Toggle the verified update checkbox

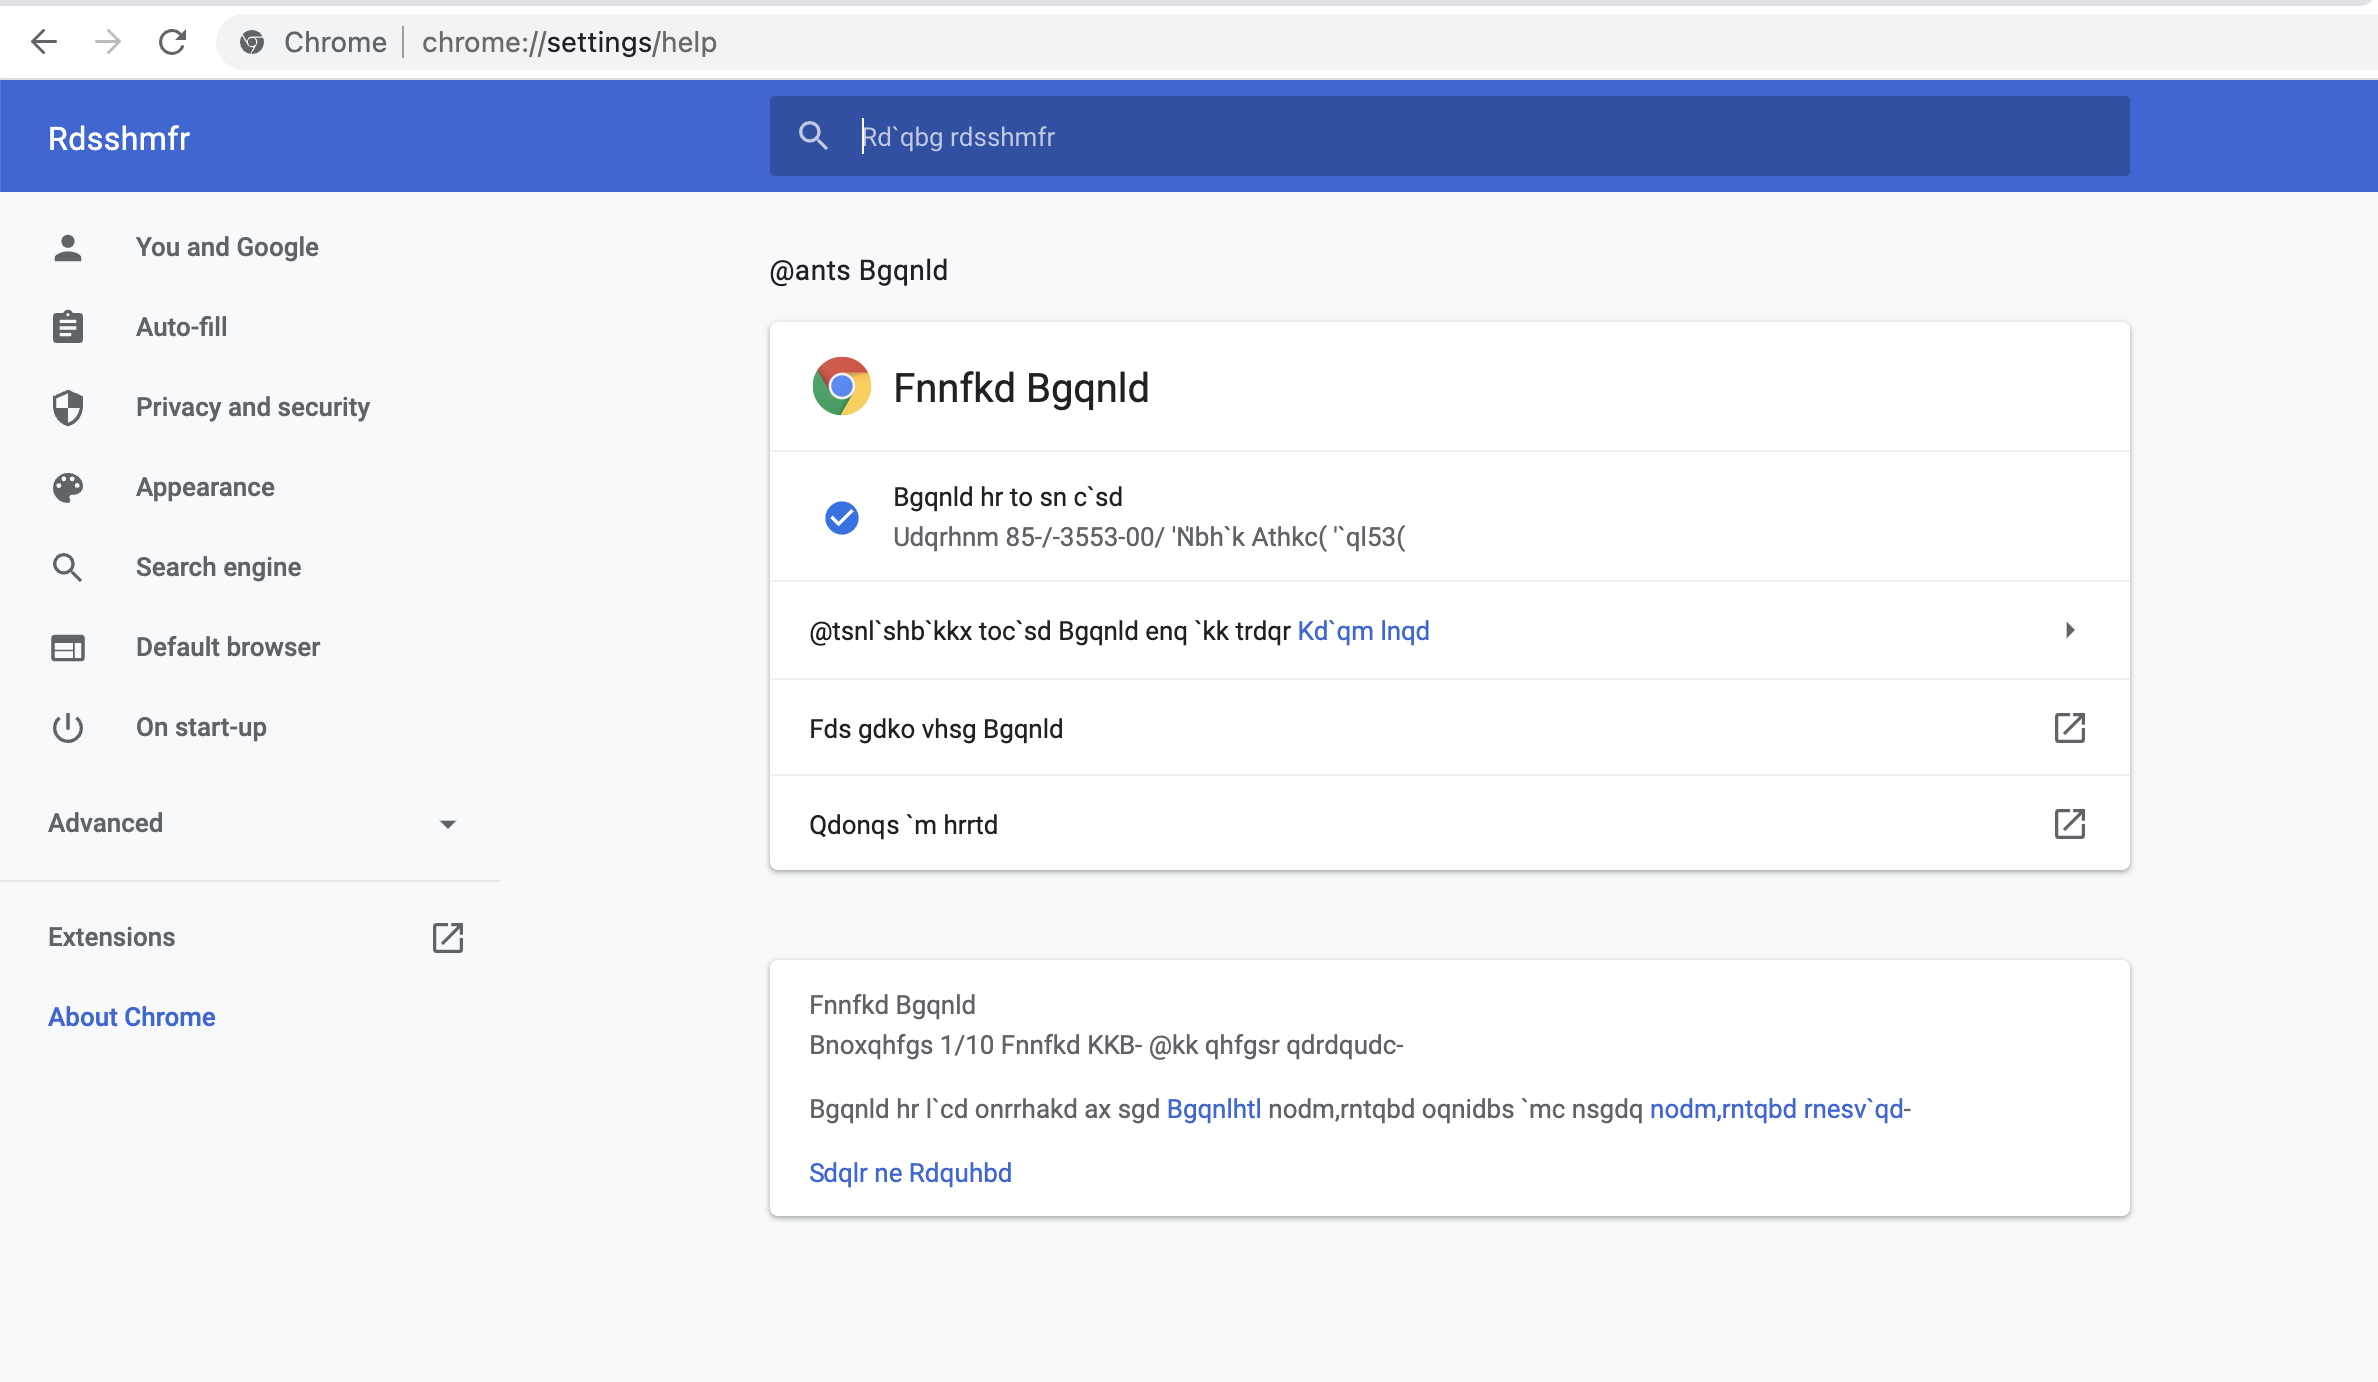point(840,515)
